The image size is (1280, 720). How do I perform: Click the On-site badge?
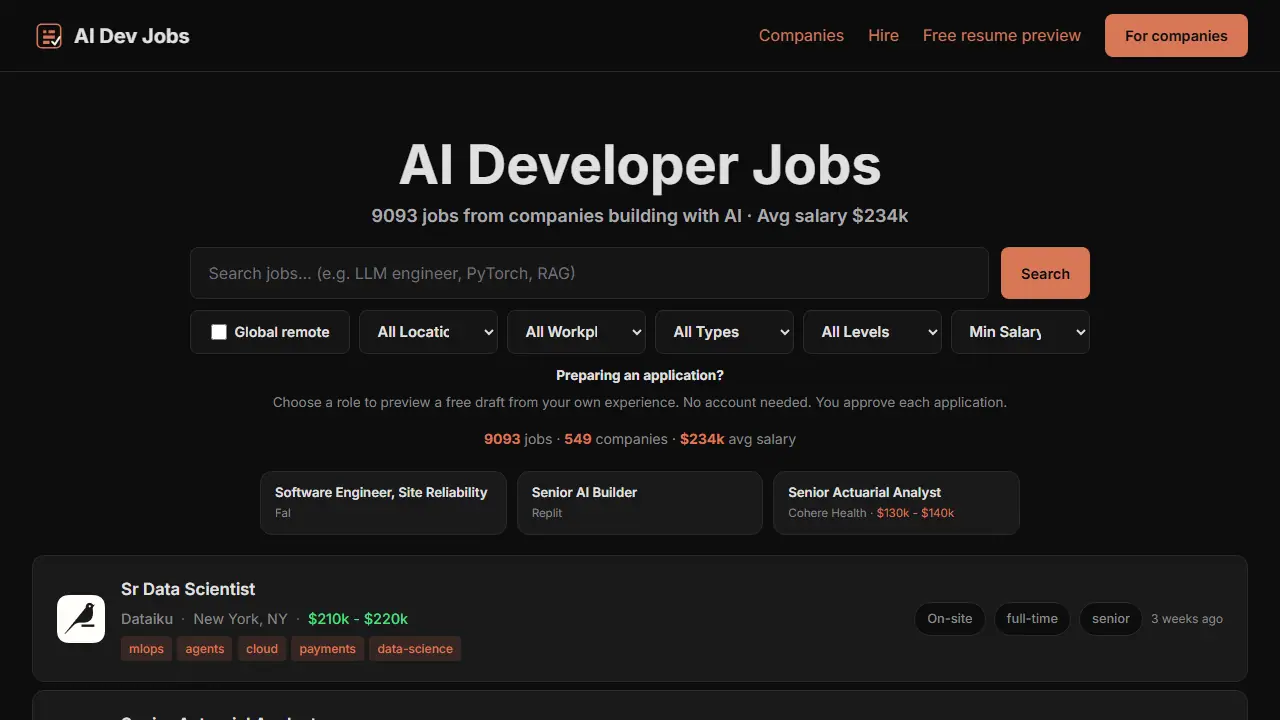(950, 619)
